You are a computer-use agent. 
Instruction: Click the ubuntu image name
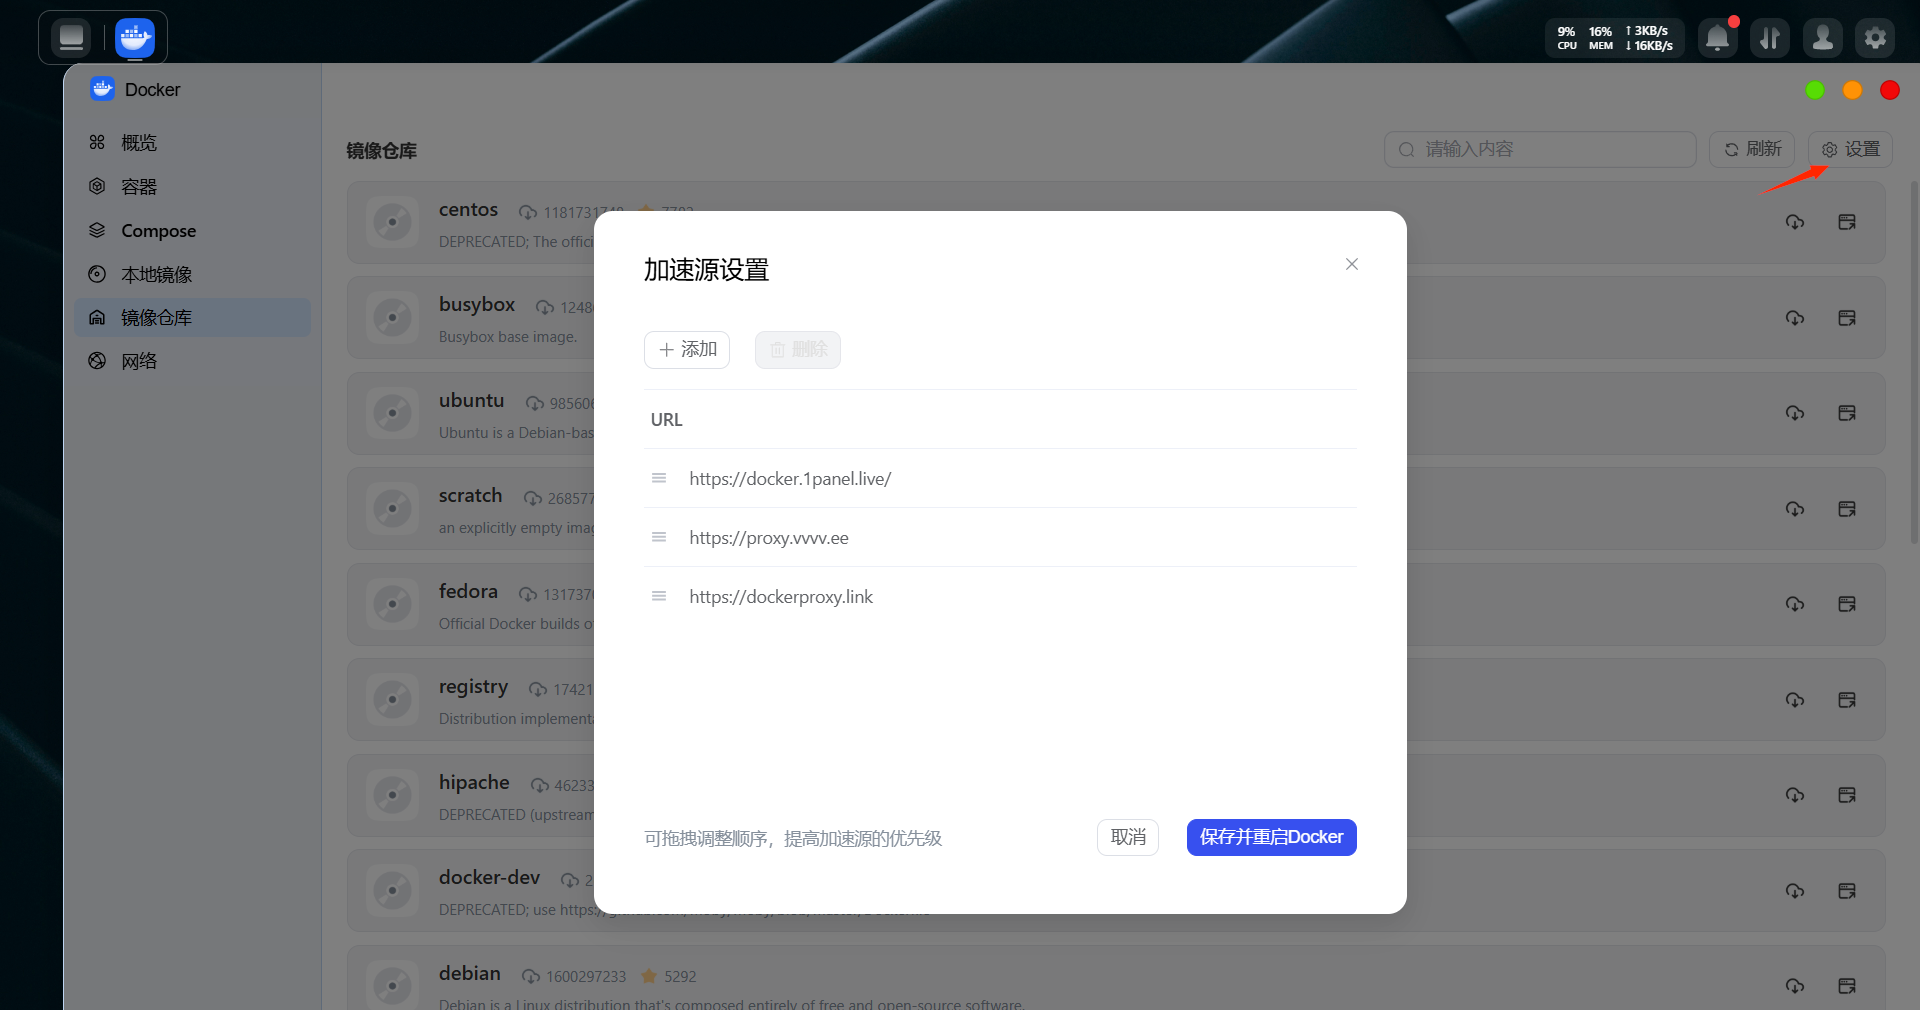tap(471, 401)
